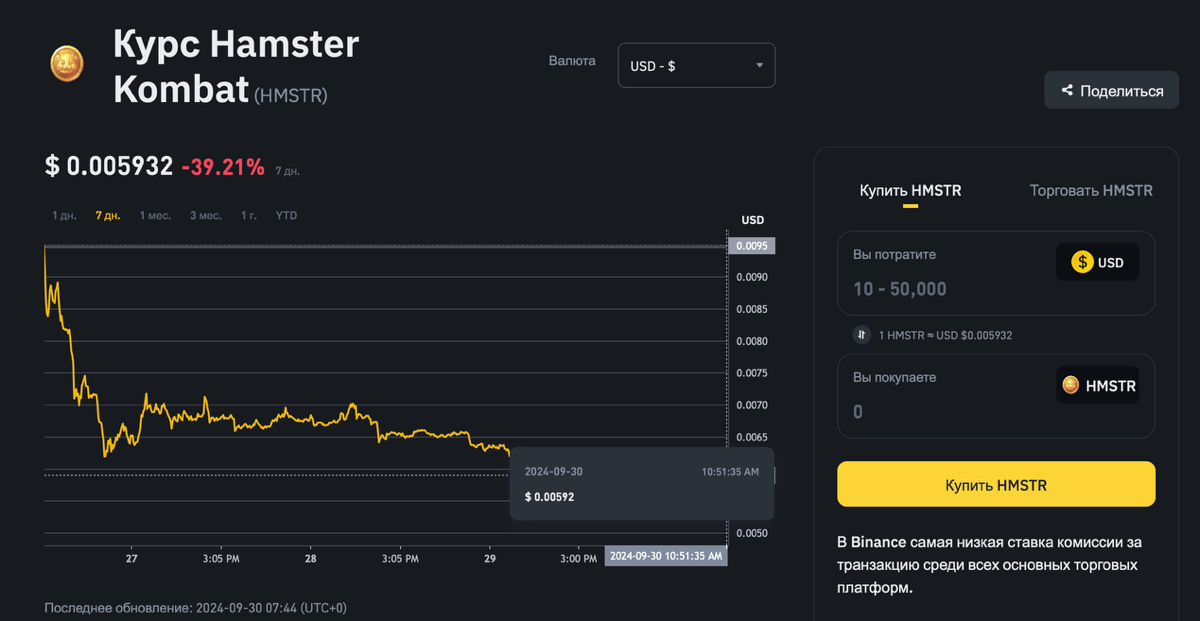Click the 0.0065 price axis label
This screenshot has height=621, width=1200.
752,437
